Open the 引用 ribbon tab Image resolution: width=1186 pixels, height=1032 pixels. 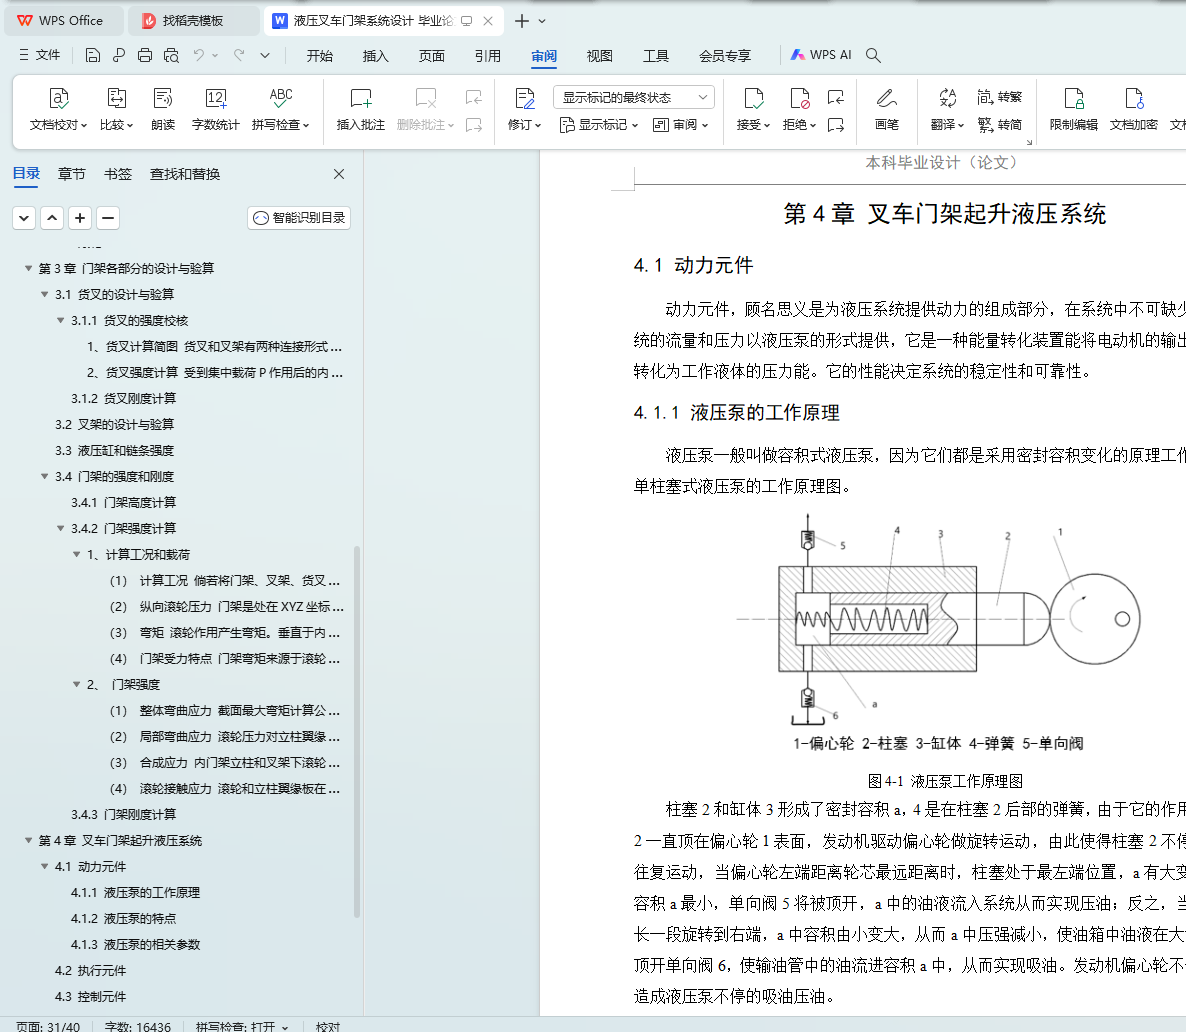[x=487, y=56]
